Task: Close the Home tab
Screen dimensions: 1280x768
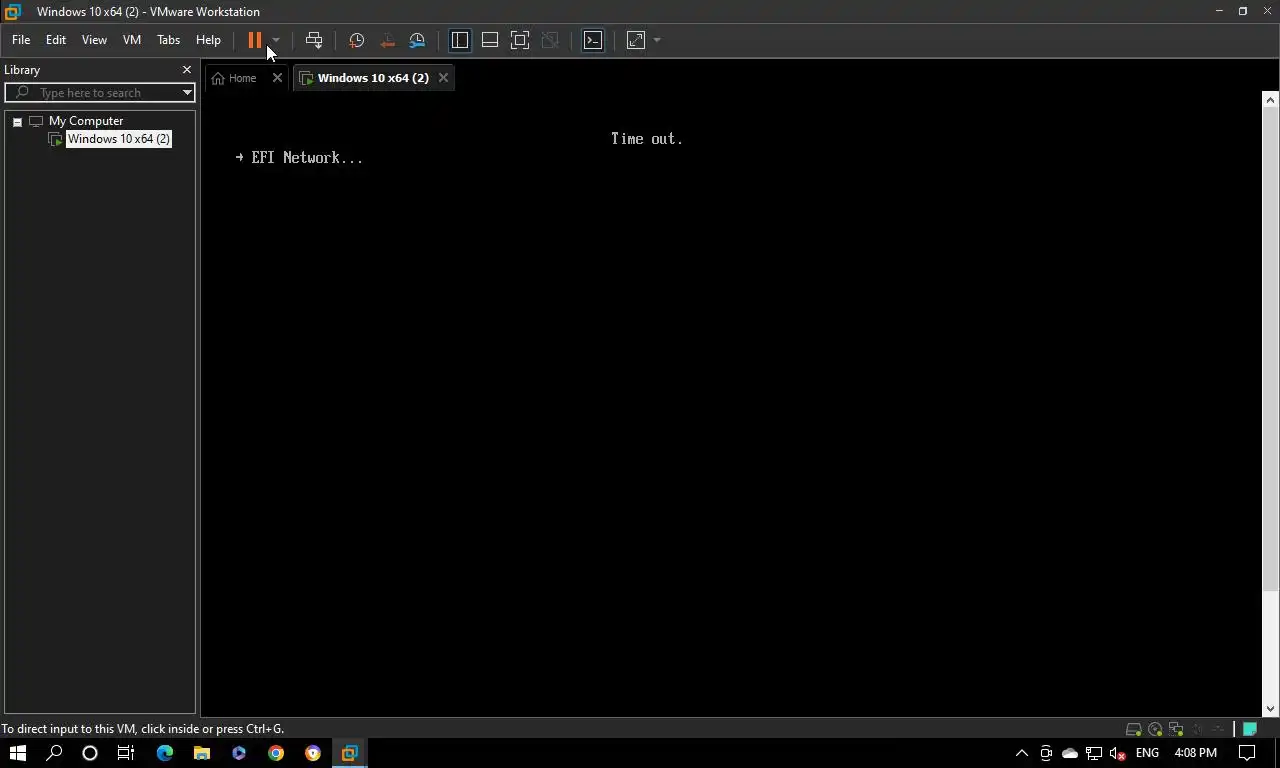Action: [277, 78]
